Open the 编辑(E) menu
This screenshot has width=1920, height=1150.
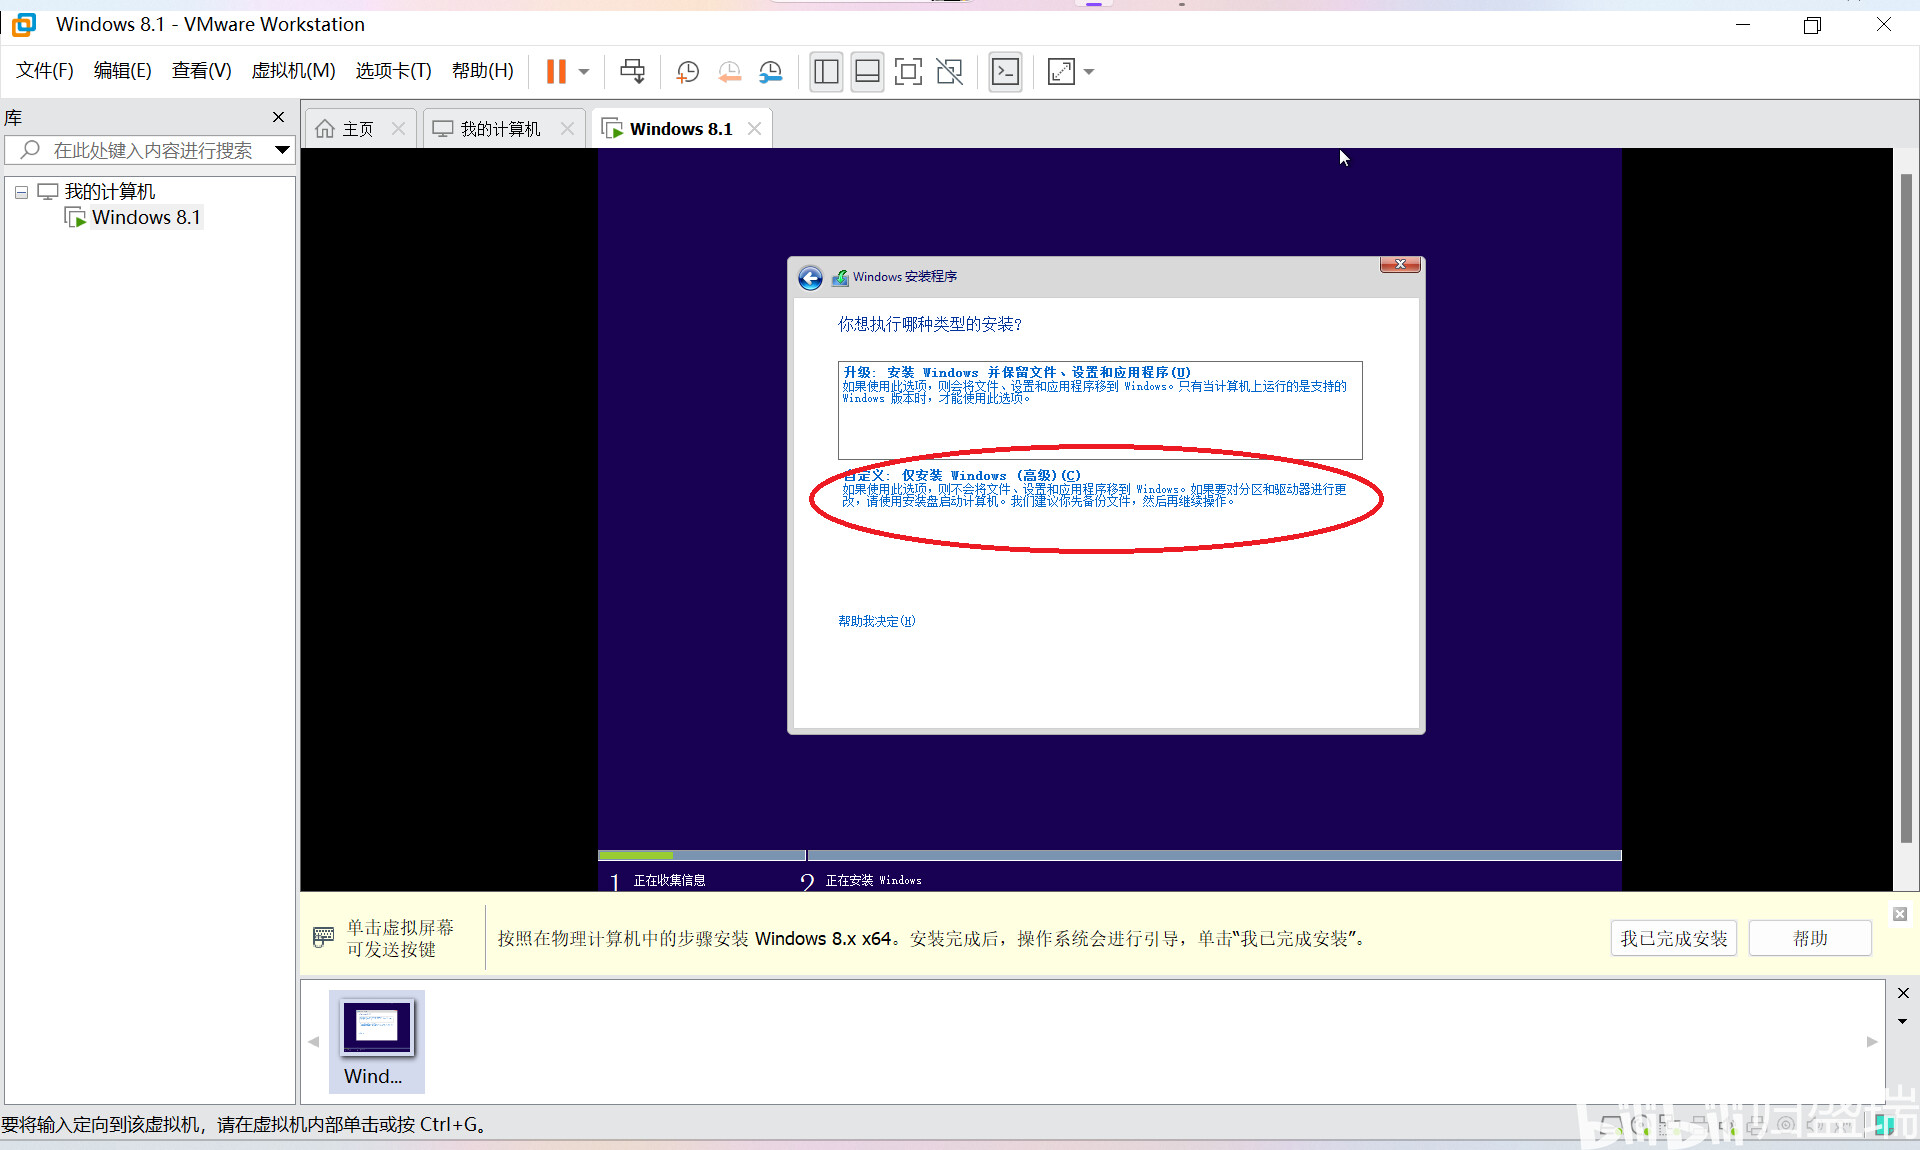point(122,71)
